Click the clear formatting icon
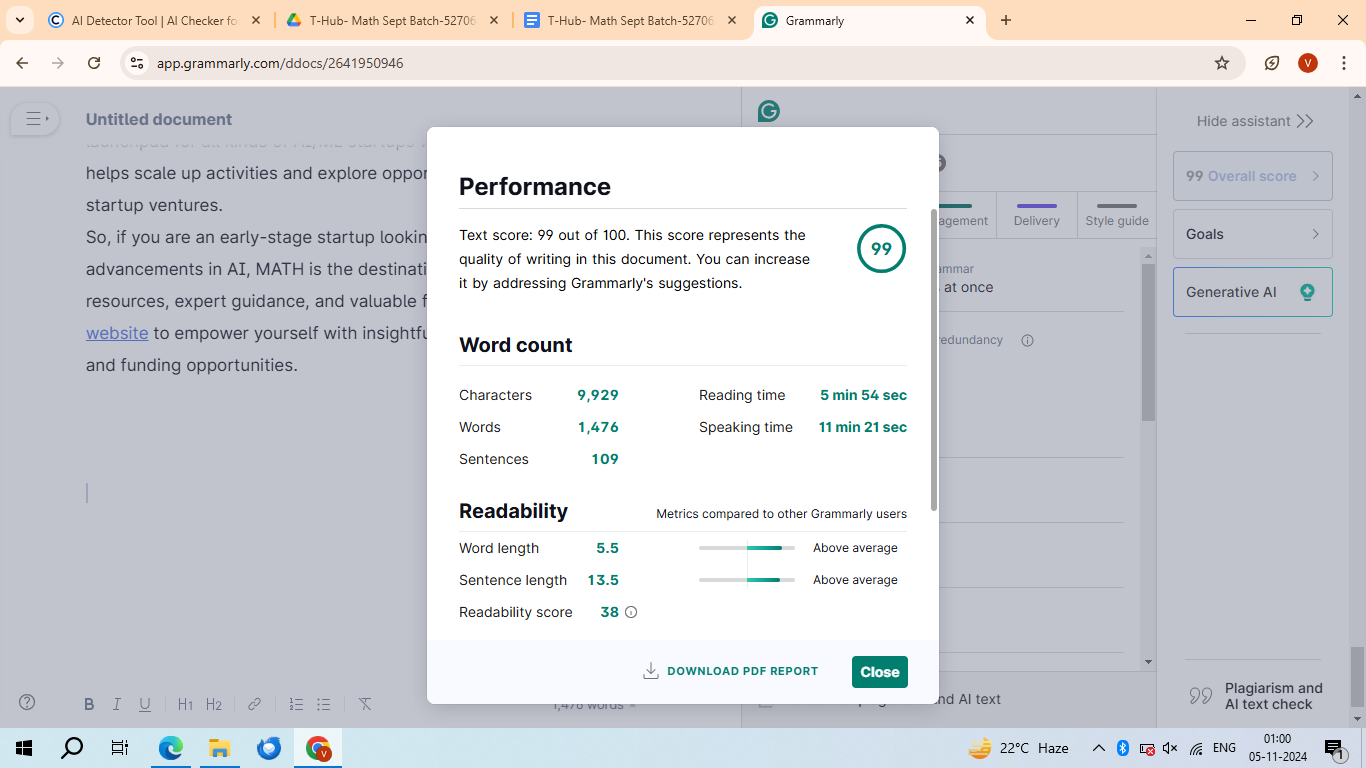 click(x=365, y=704)
